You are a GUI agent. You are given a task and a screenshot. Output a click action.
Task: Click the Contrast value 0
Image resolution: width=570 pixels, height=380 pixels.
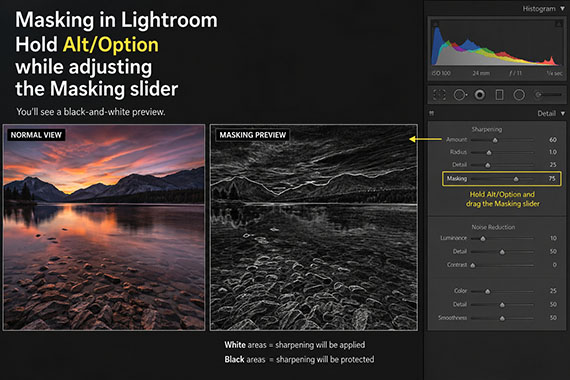tap(555, 265)
